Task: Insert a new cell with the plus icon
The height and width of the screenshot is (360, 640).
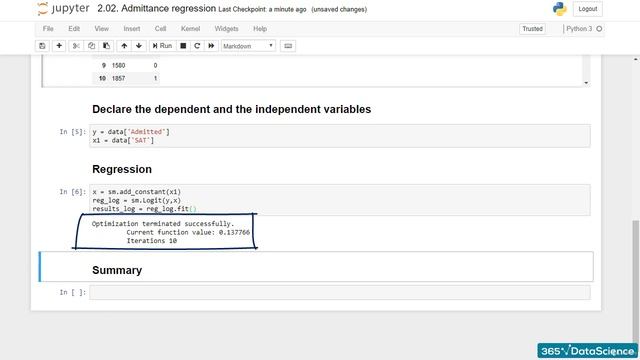Action: 59,46
